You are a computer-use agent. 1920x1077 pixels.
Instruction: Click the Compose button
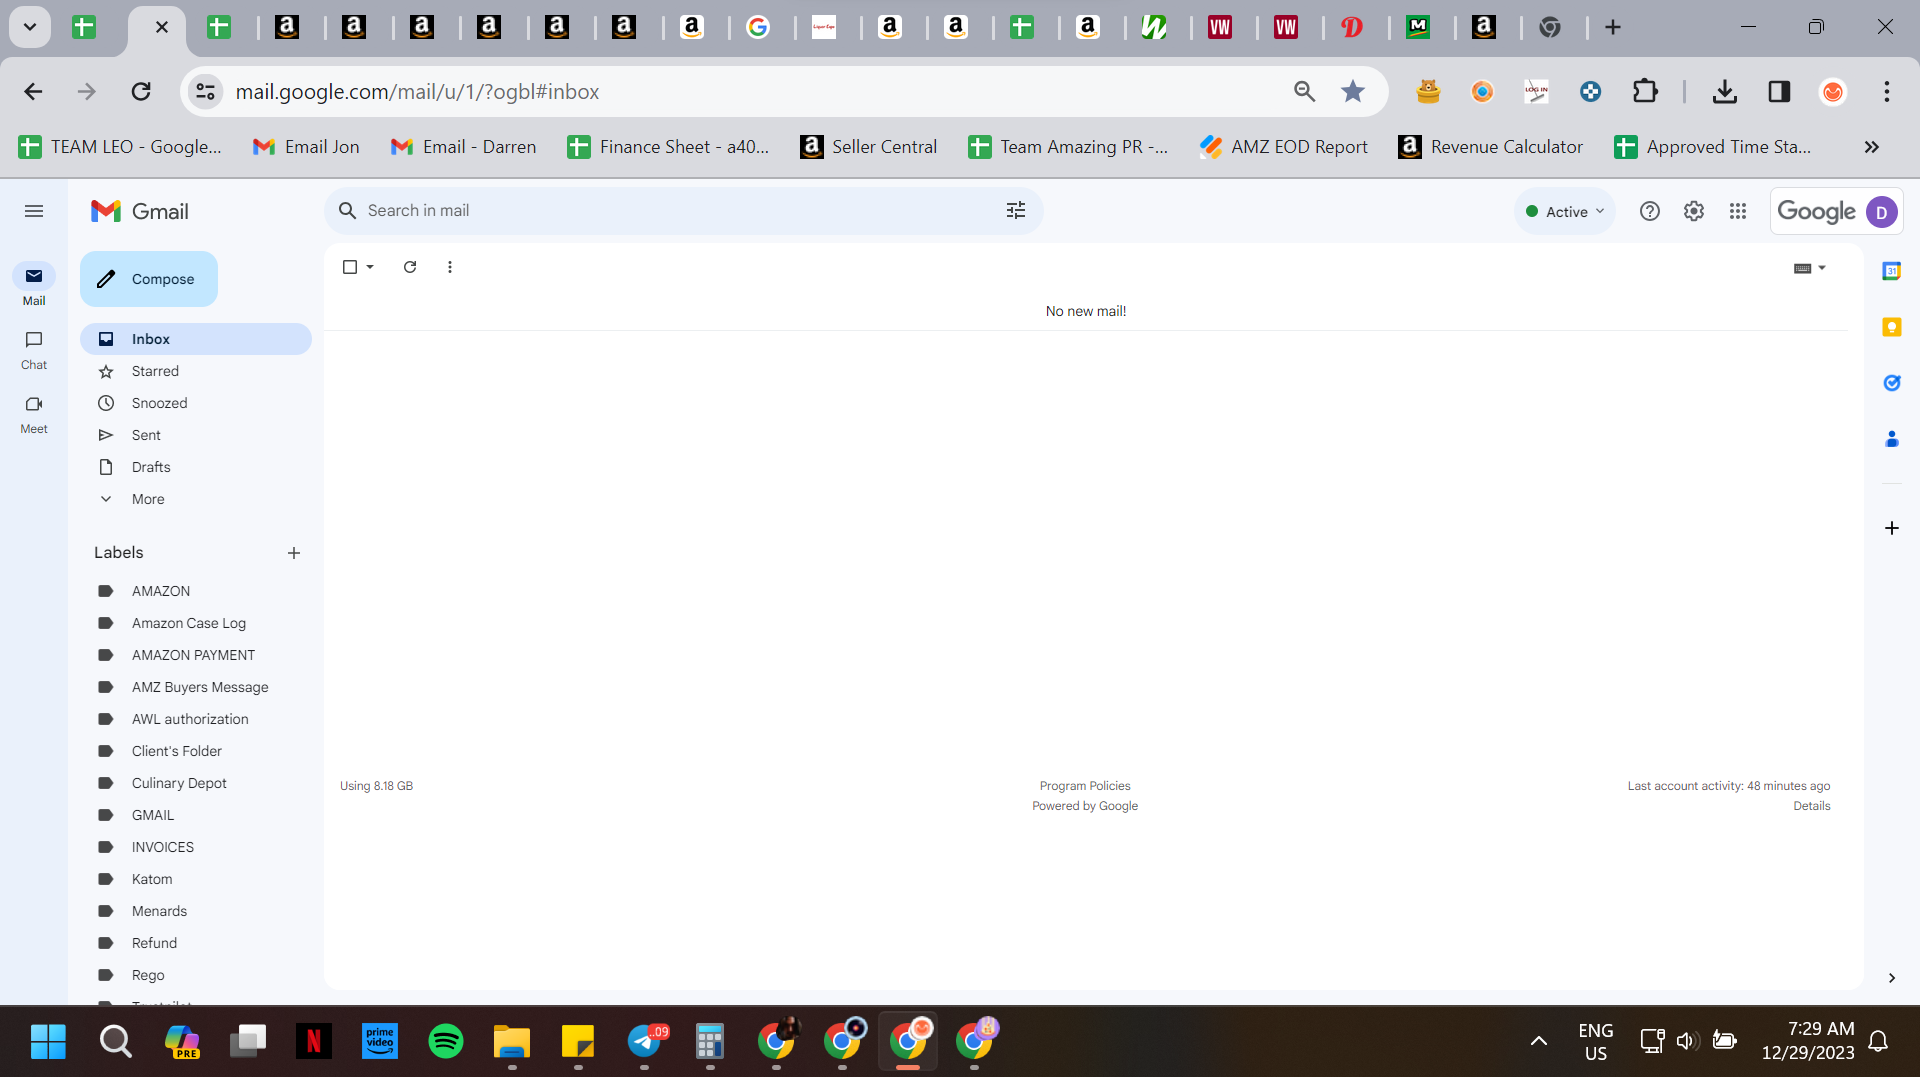point(149,279)
